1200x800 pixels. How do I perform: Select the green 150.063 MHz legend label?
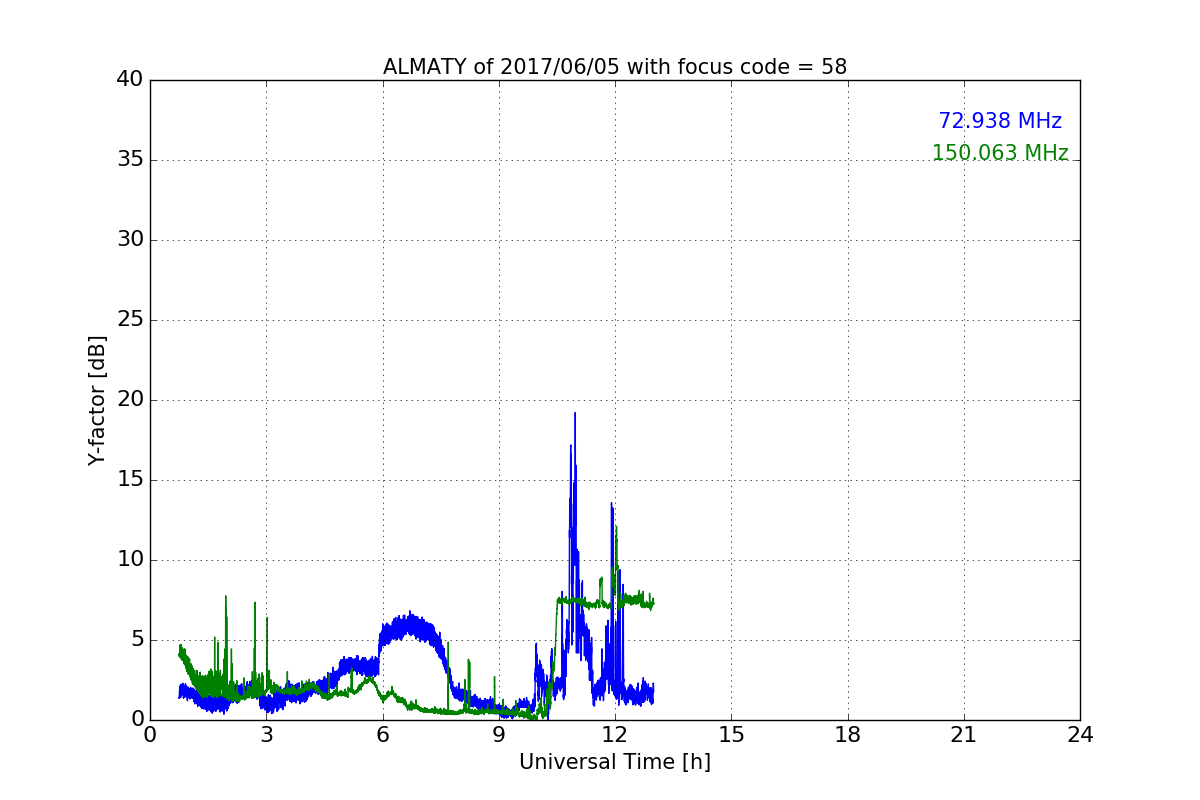coord(1000,153)
